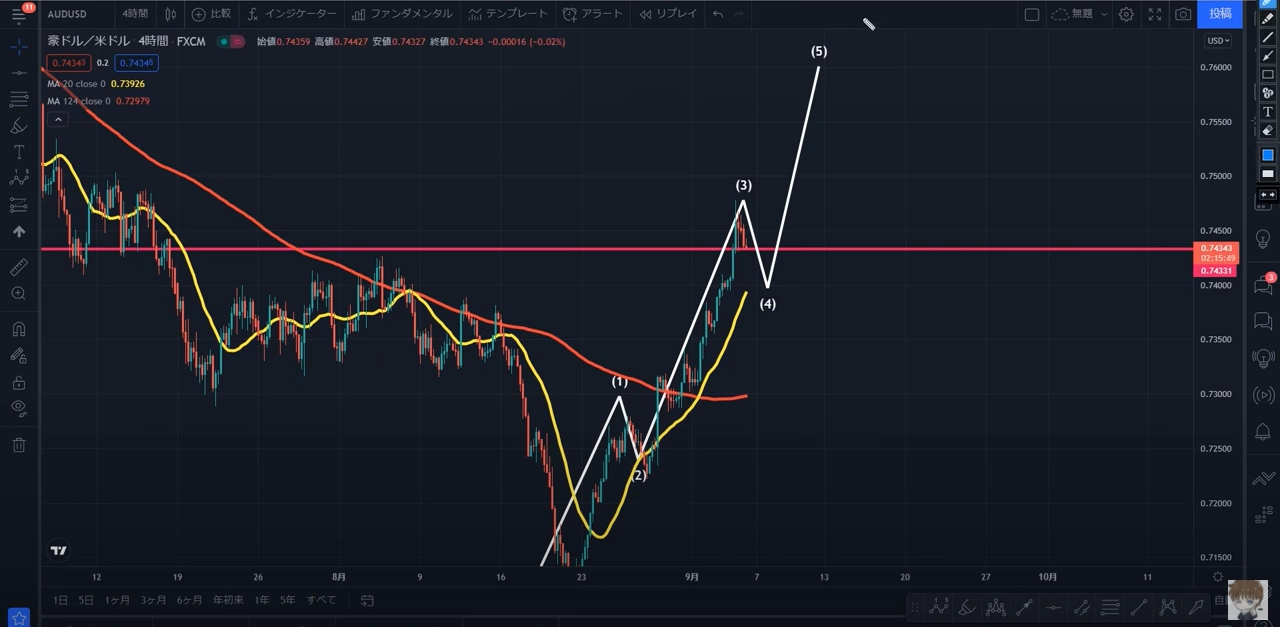The height and width of the screenshot is (627, 1280).
Task: Select the 1日 time range
Action: pos(60,600)
